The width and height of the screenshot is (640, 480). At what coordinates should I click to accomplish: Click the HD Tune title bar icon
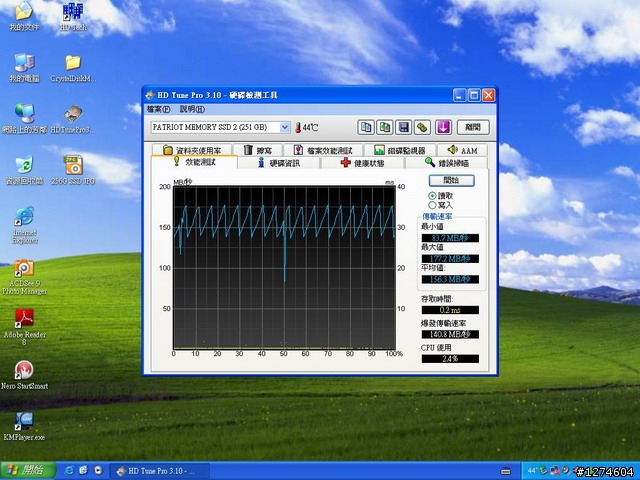click(x=150, y=95)
